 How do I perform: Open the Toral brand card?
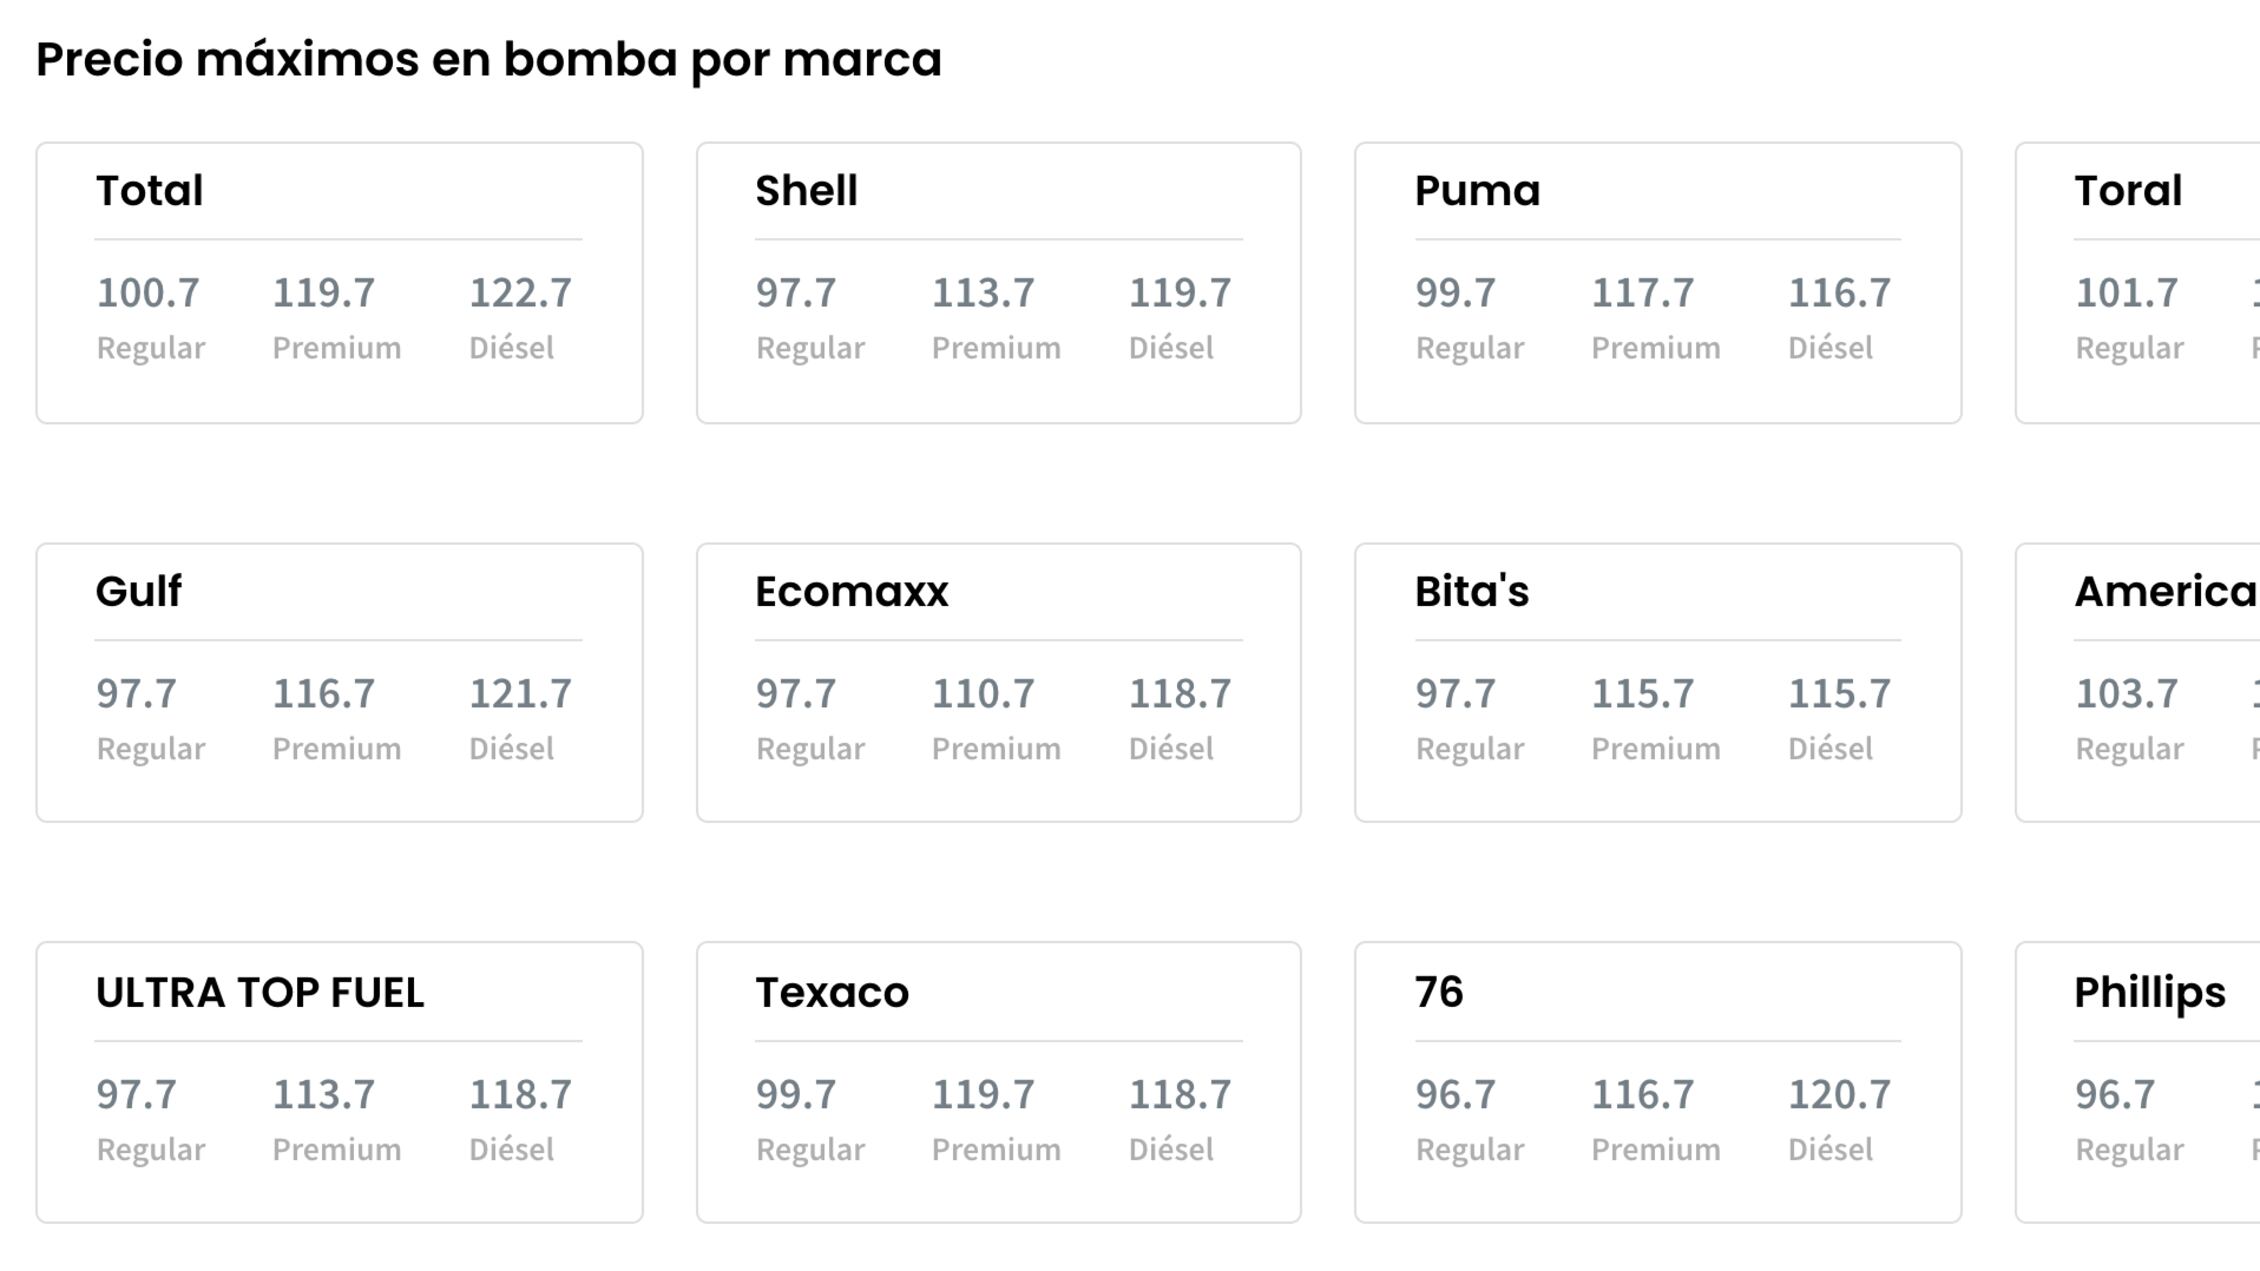pos(2128,191)
